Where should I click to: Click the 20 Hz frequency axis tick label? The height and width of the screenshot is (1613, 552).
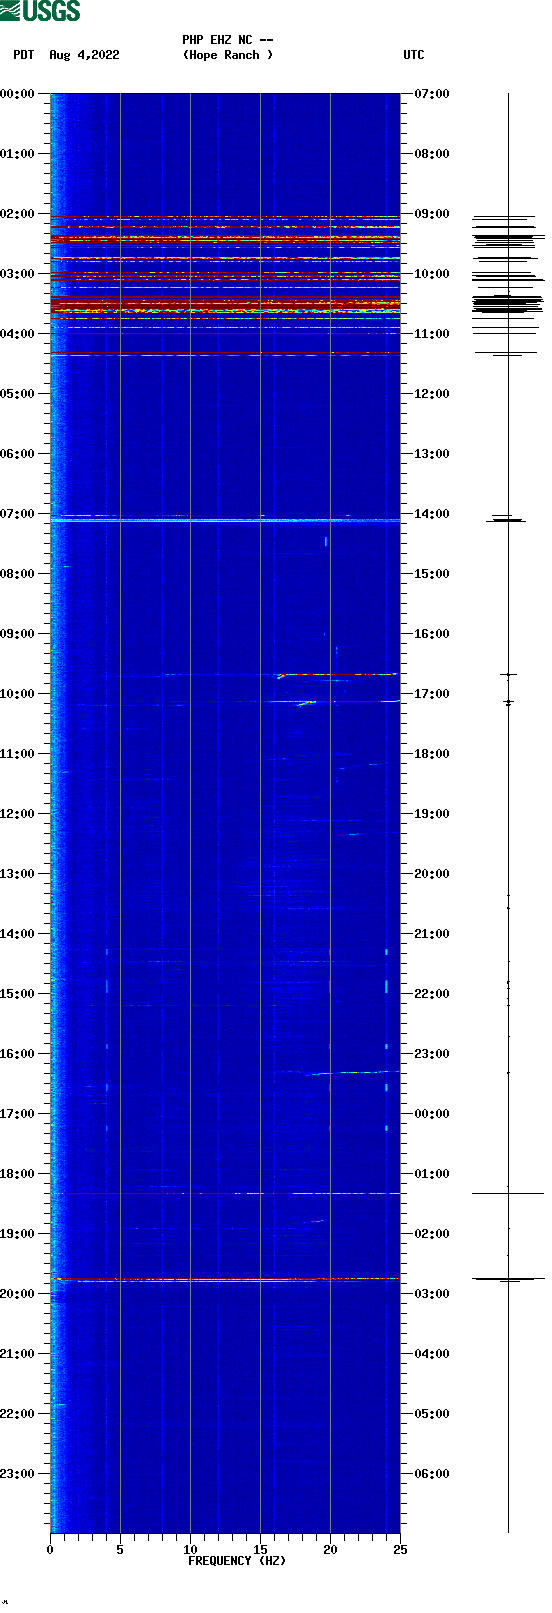(330, 1550)
